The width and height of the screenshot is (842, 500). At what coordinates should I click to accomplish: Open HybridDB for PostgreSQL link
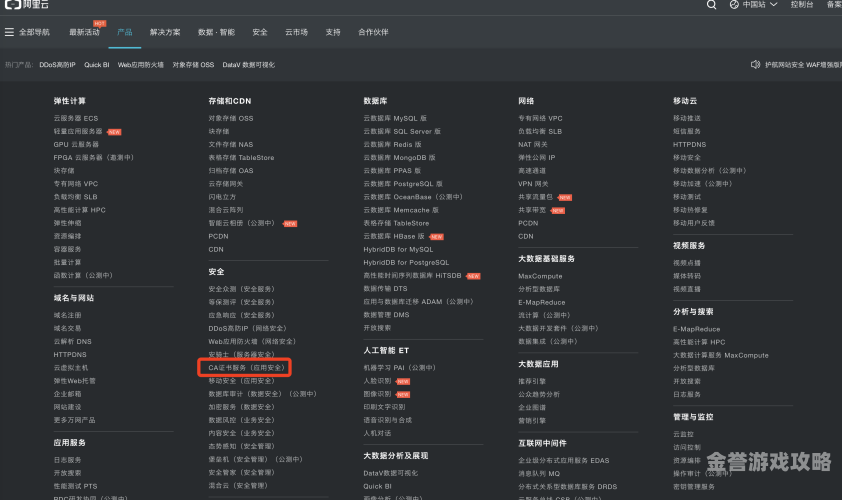[x=406, y=263]
